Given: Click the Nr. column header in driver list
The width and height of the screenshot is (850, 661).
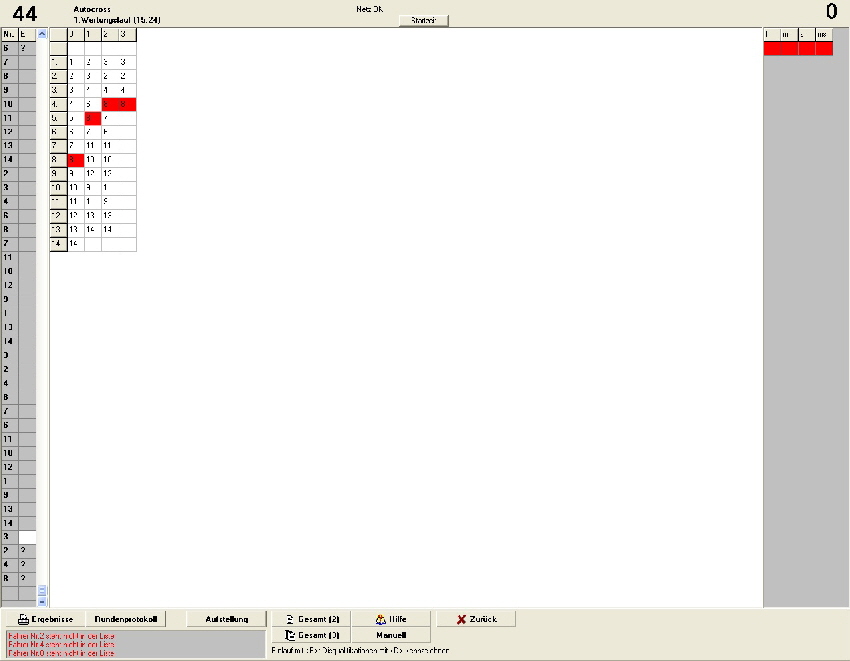Looking at the screenshot, I should [9, 34].
